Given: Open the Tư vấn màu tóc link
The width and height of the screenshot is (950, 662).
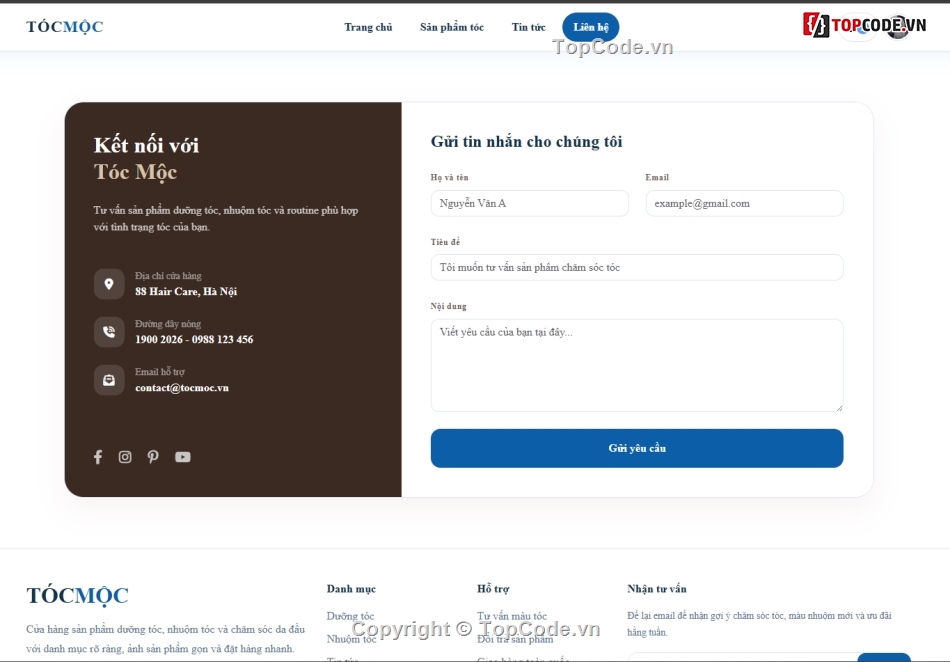Looking at the screenshot, I should click(512, 616).
